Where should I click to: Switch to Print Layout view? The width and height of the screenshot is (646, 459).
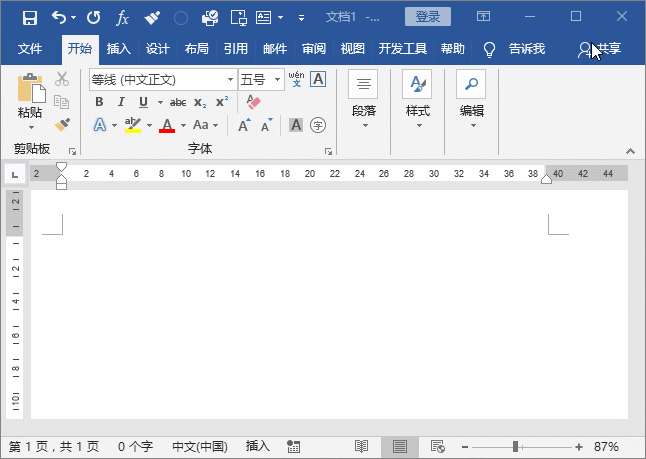(400, 447)
